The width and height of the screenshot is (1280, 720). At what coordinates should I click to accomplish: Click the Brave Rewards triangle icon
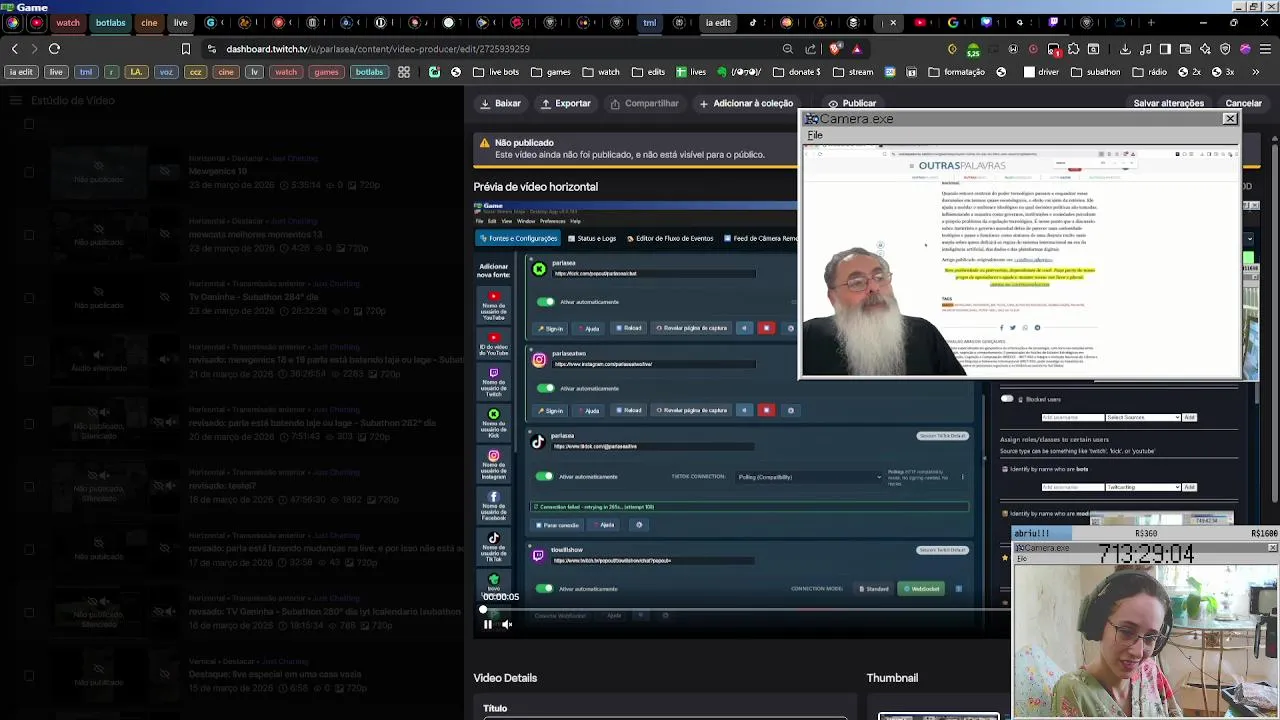click(856, 48)
